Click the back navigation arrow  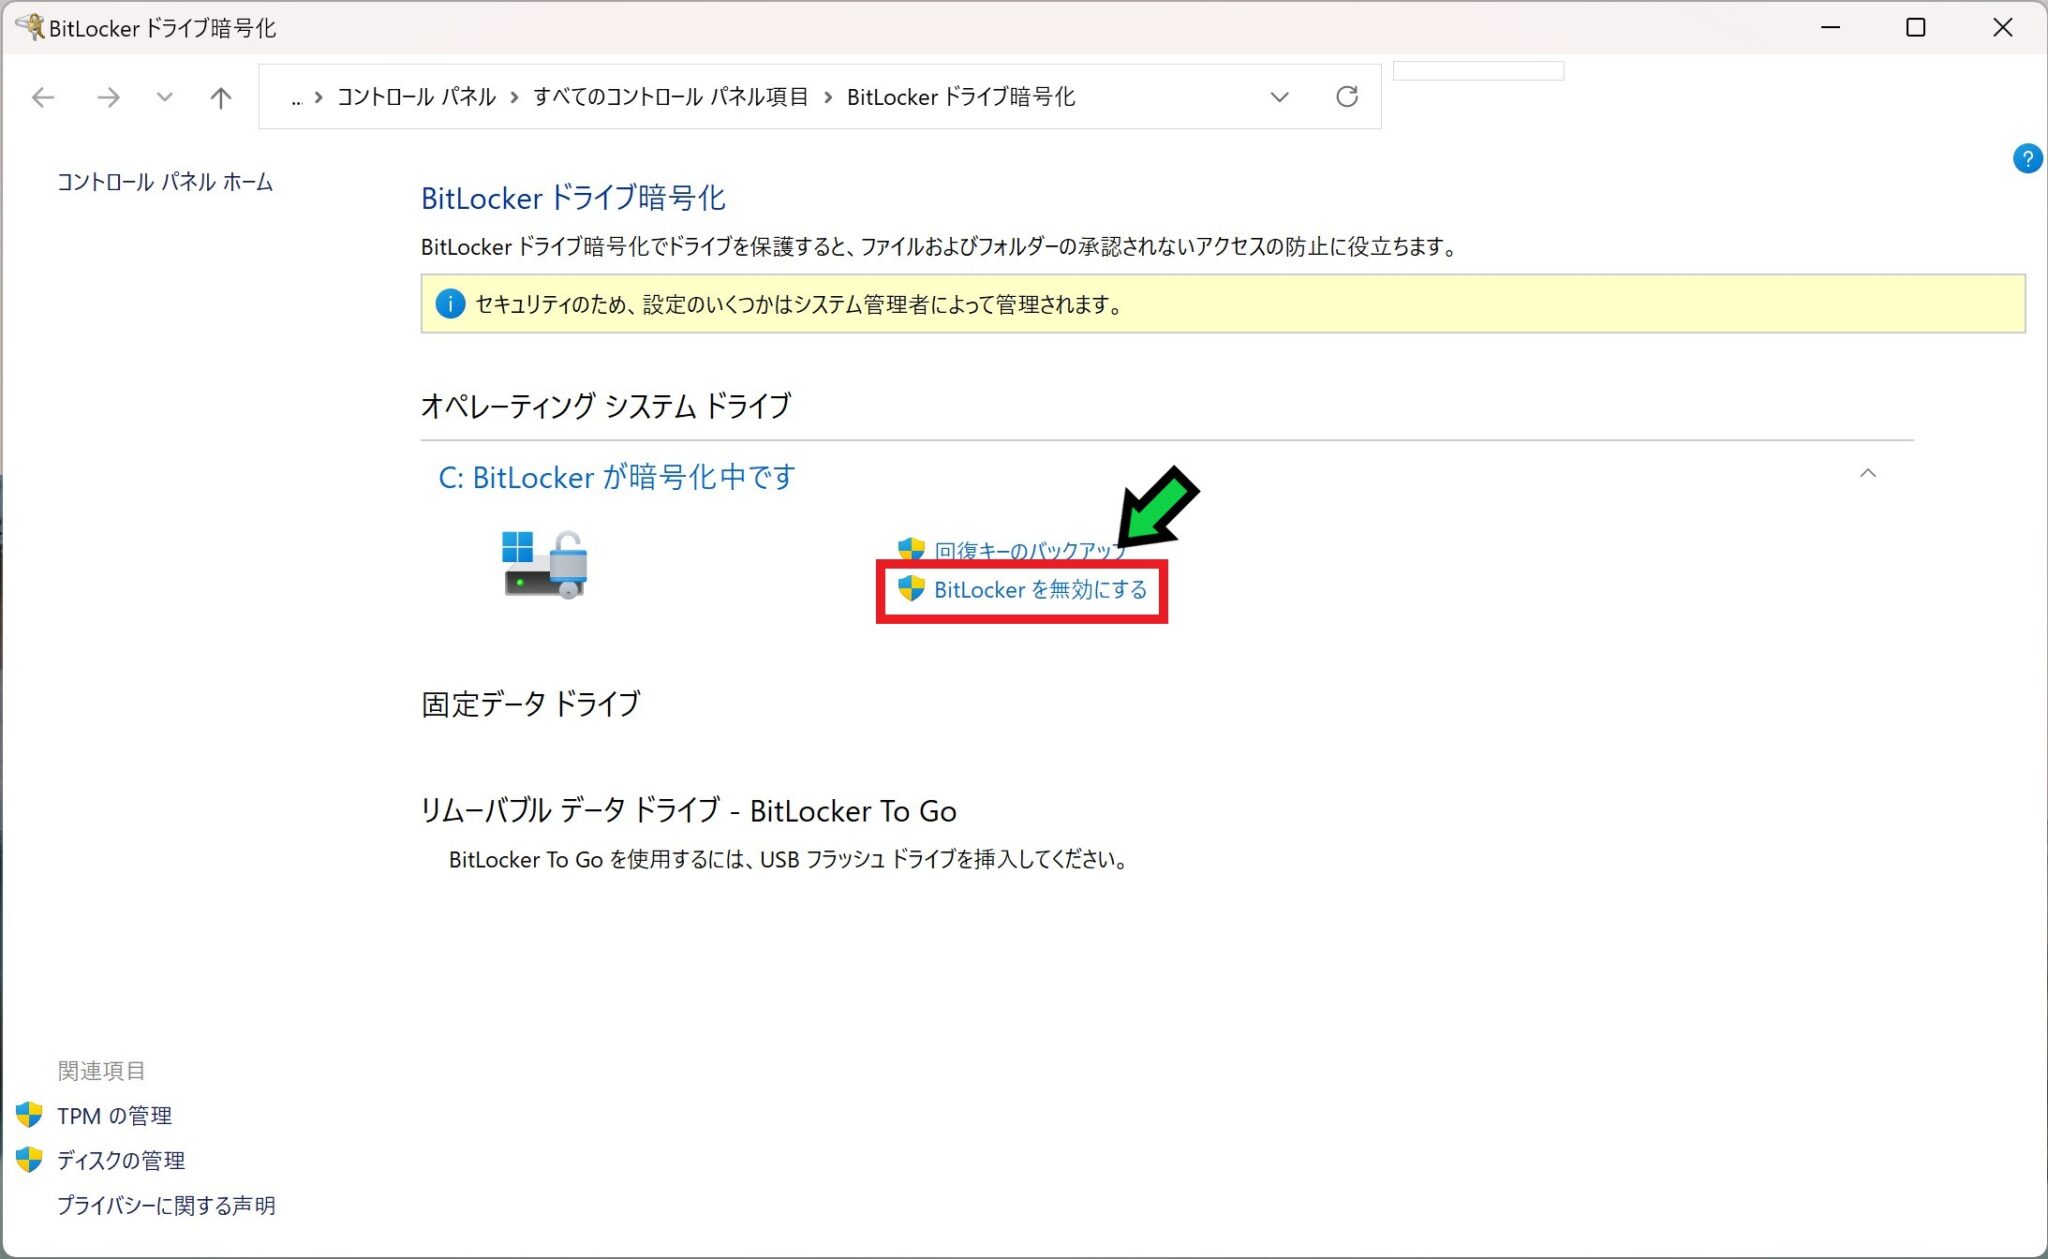point(42,96)
